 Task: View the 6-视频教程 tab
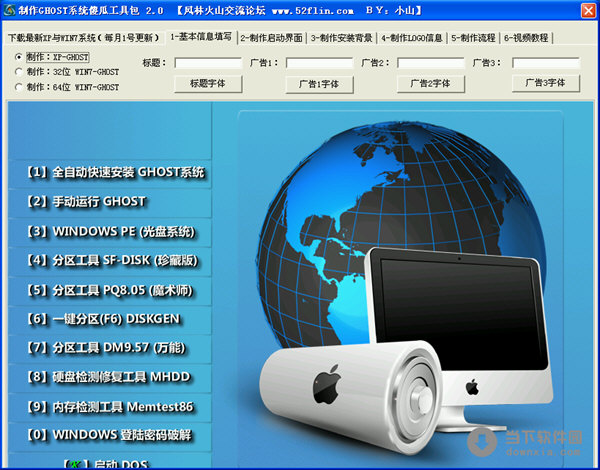pyautogui.click(x=527, y=38)
